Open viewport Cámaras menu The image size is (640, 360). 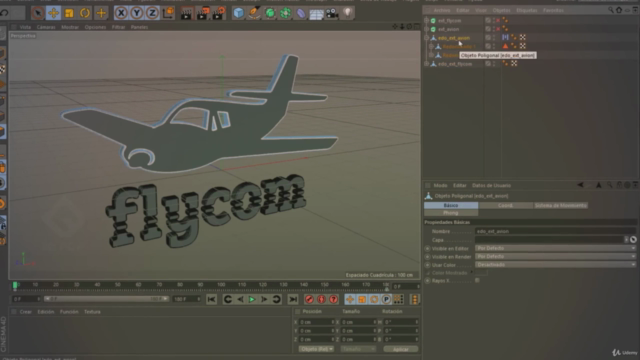[x=46, y=27]
